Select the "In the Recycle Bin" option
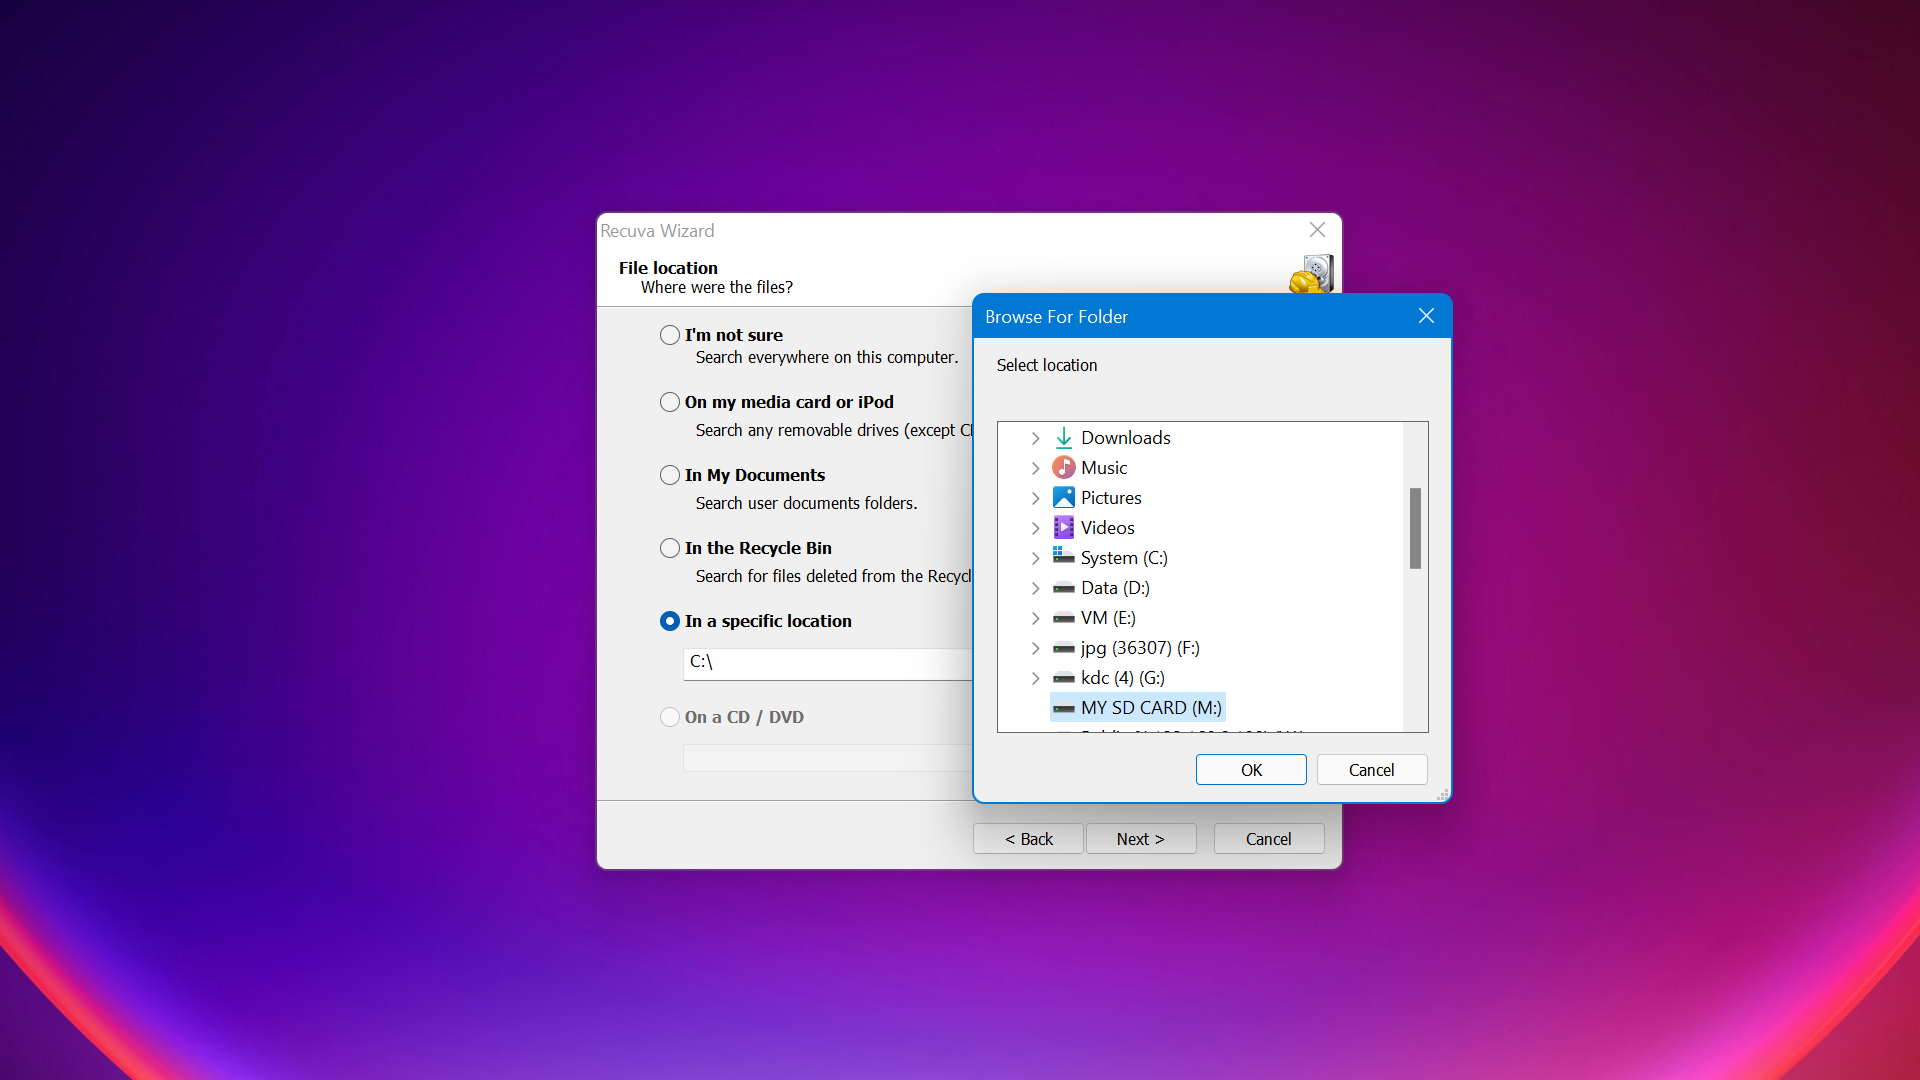1920x1080 pixels. (x=670, y=548)
